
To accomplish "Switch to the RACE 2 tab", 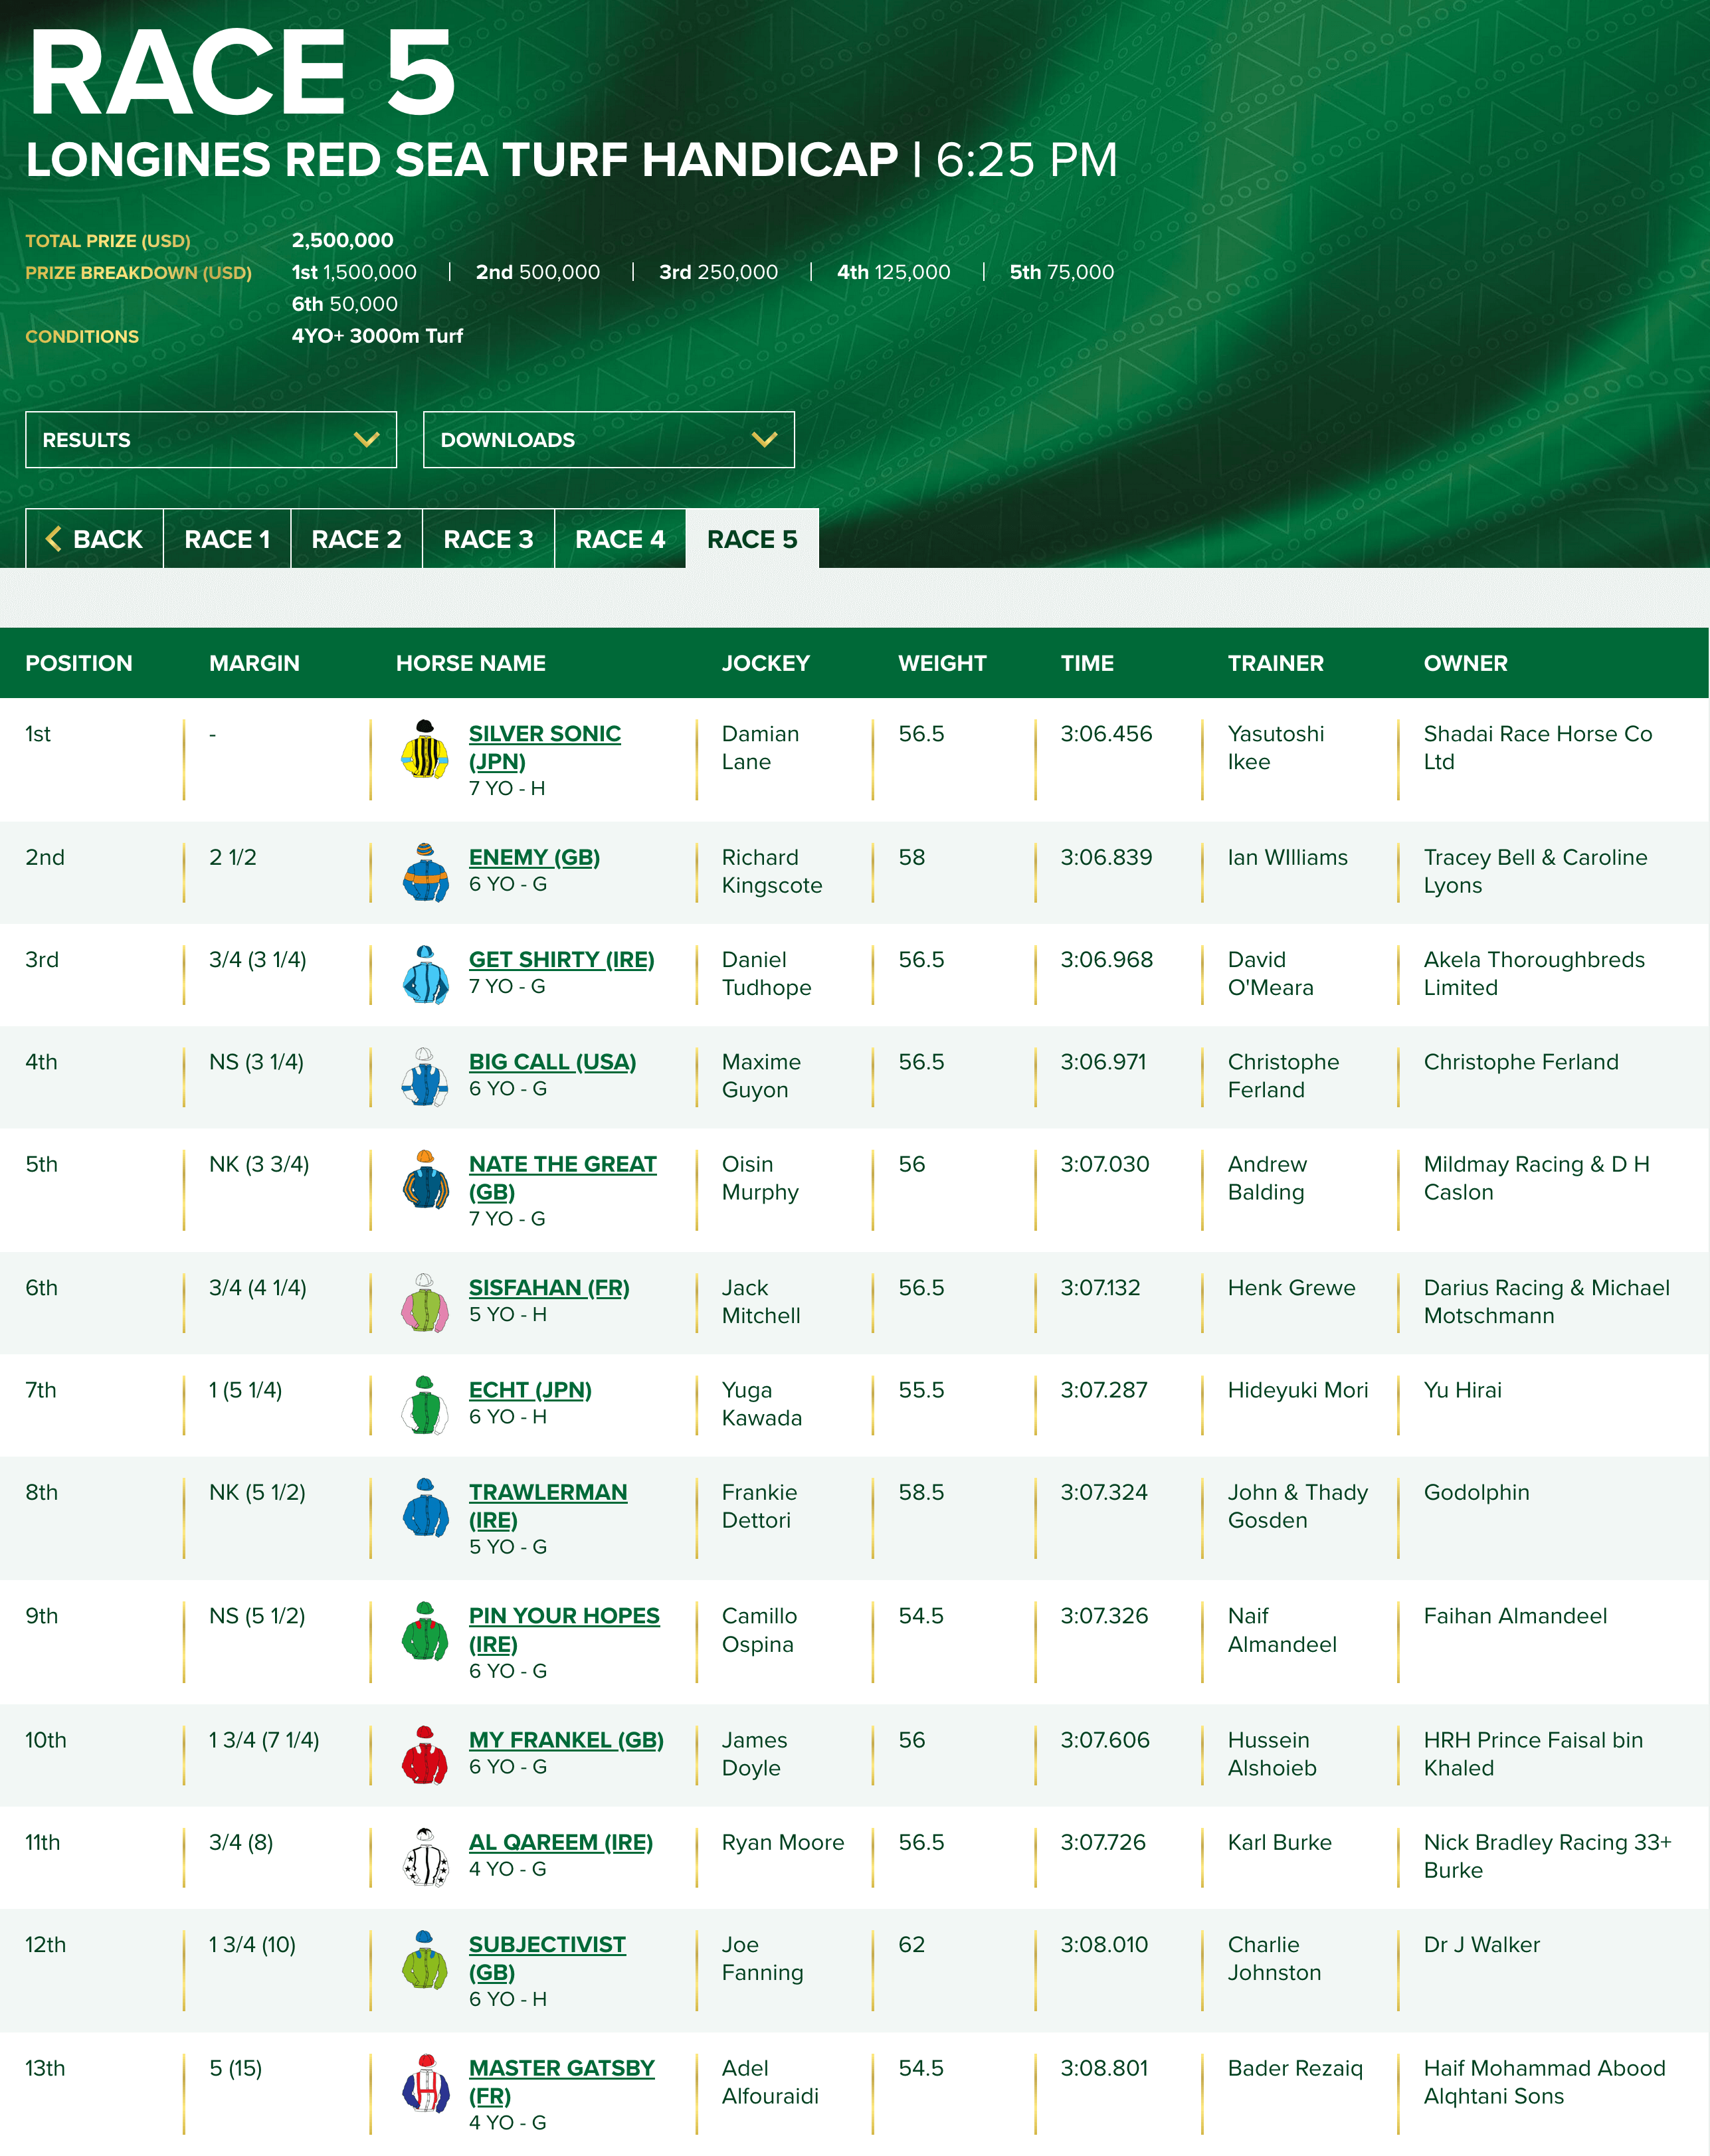I will [356, 539].
